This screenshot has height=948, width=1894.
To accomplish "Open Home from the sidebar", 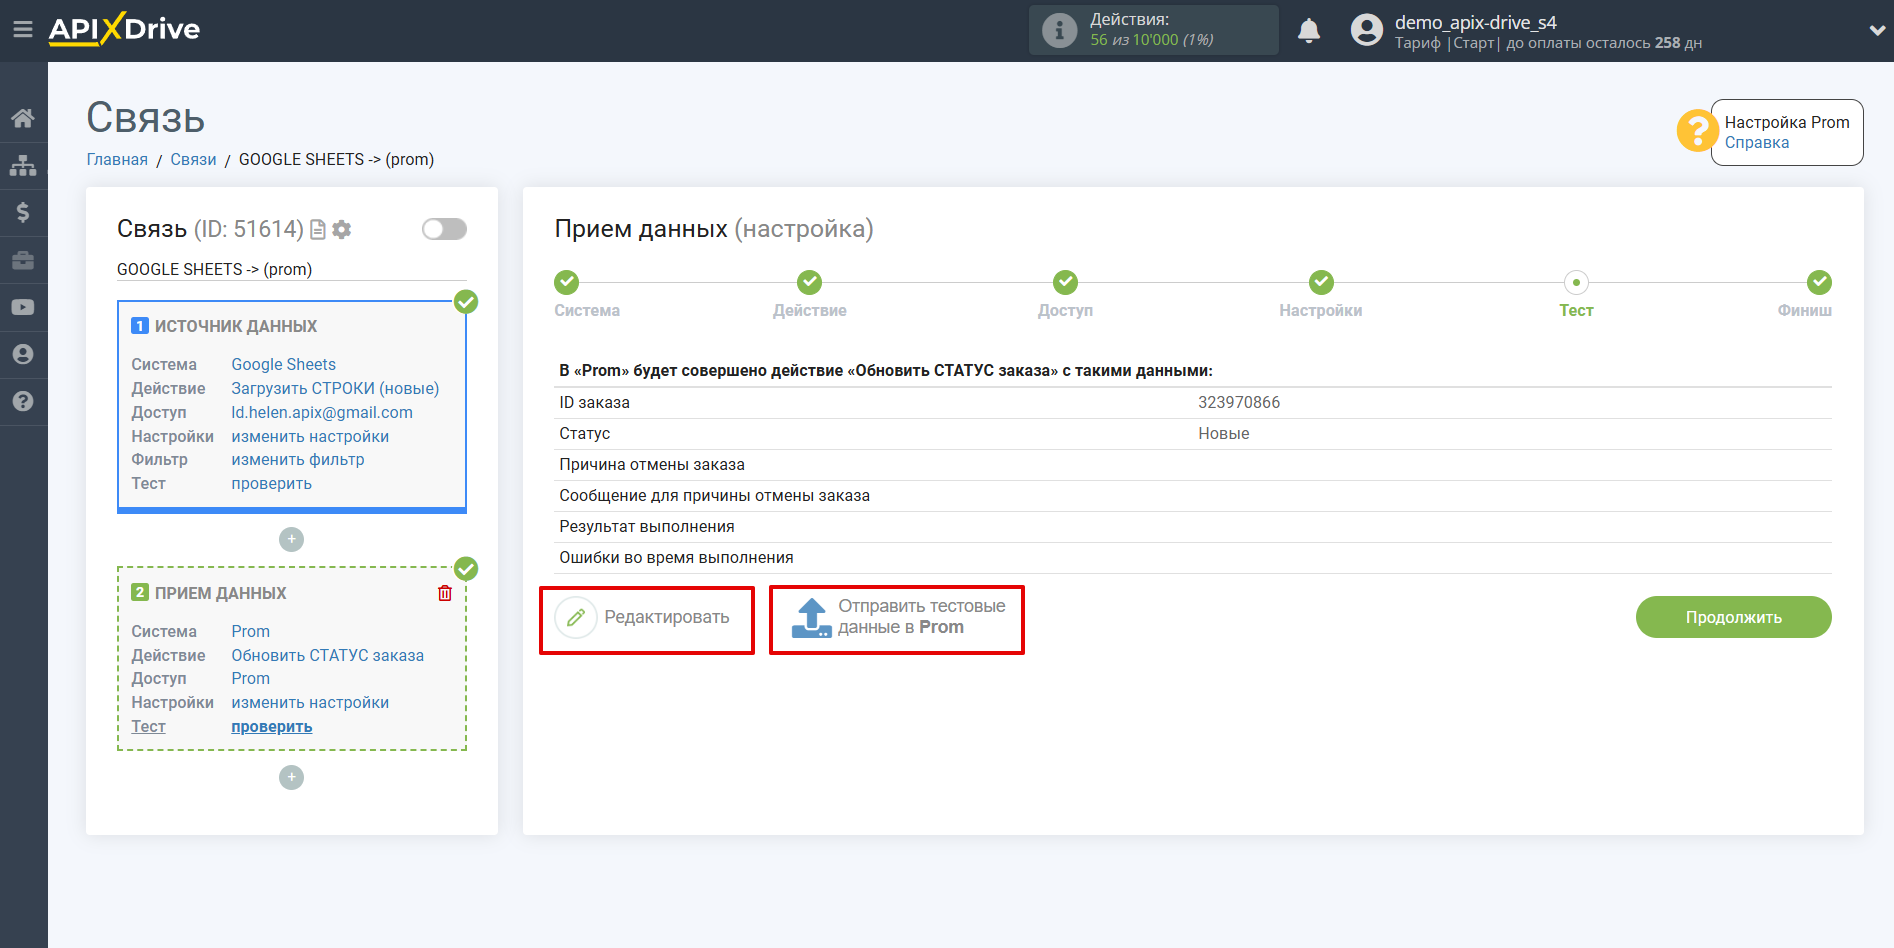I will pos(23,118).
